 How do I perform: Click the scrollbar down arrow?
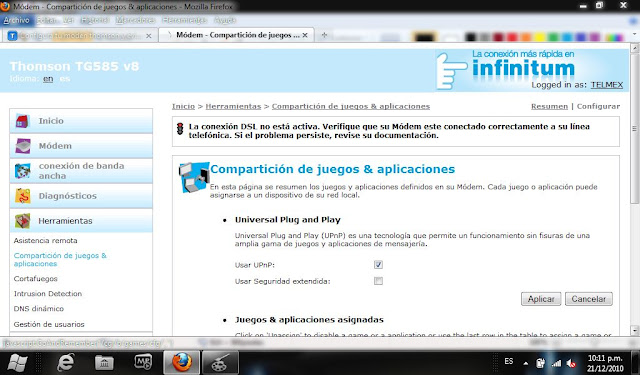point(634,330)
